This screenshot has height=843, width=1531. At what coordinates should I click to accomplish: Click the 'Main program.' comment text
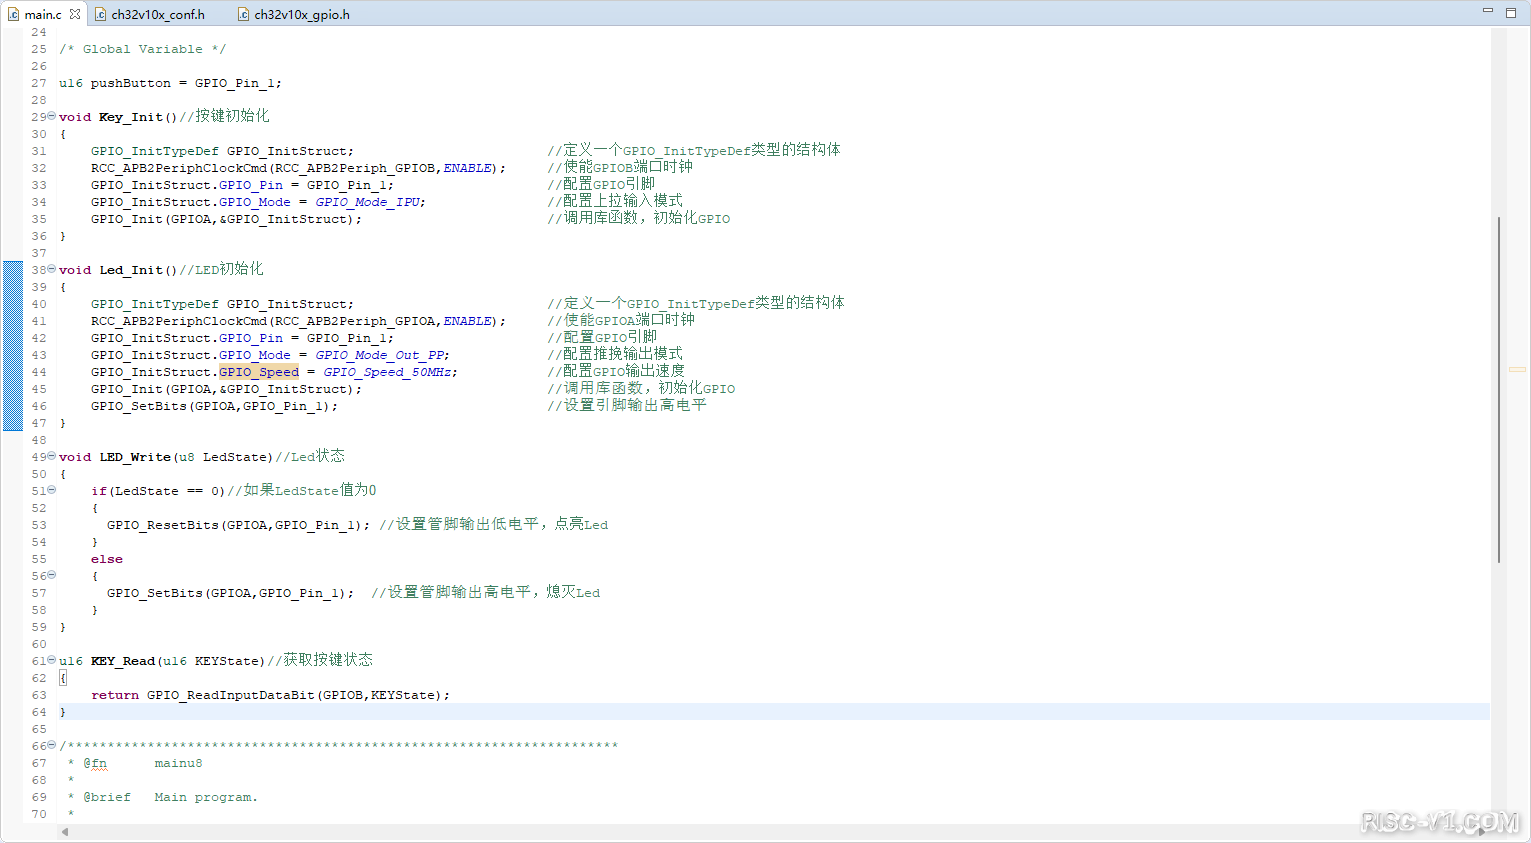(206, 797)
